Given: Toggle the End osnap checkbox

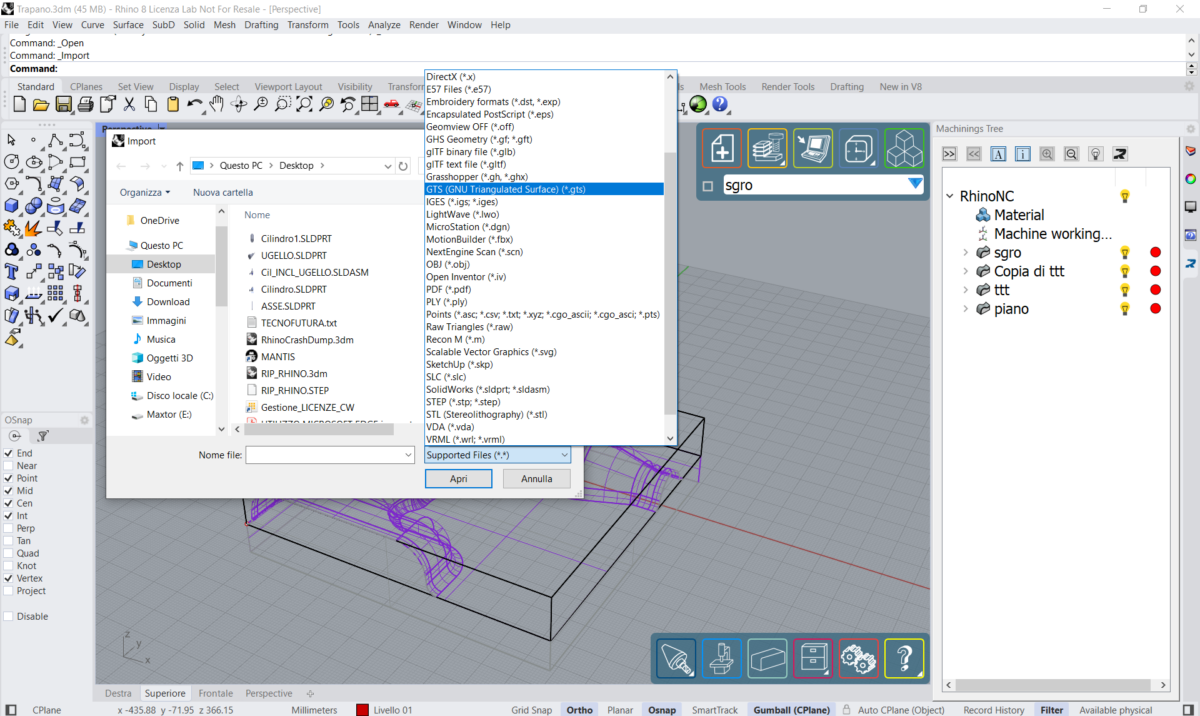Looking at the screenshot, I should pos(9,453).
